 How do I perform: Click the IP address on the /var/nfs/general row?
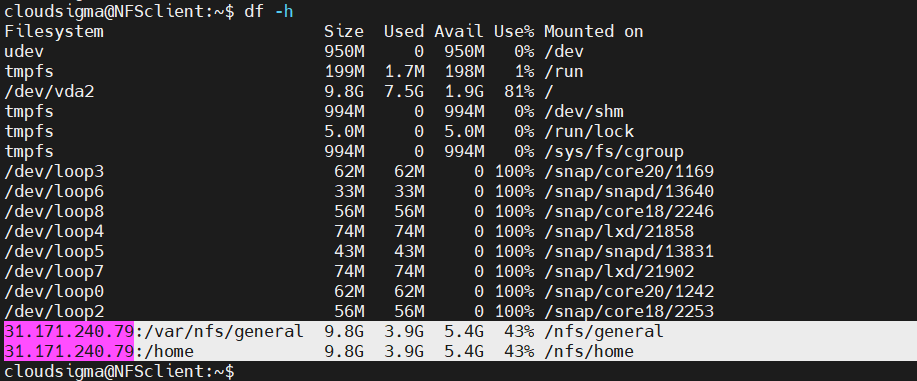pyautogui.click(x=69, y=331)
